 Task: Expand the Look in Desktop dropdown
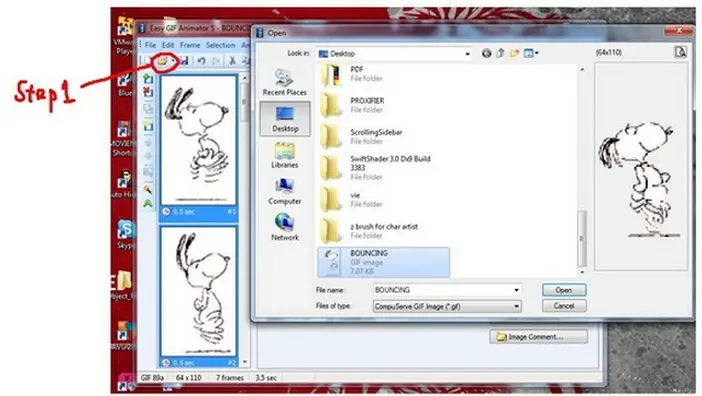coord(467,54)
